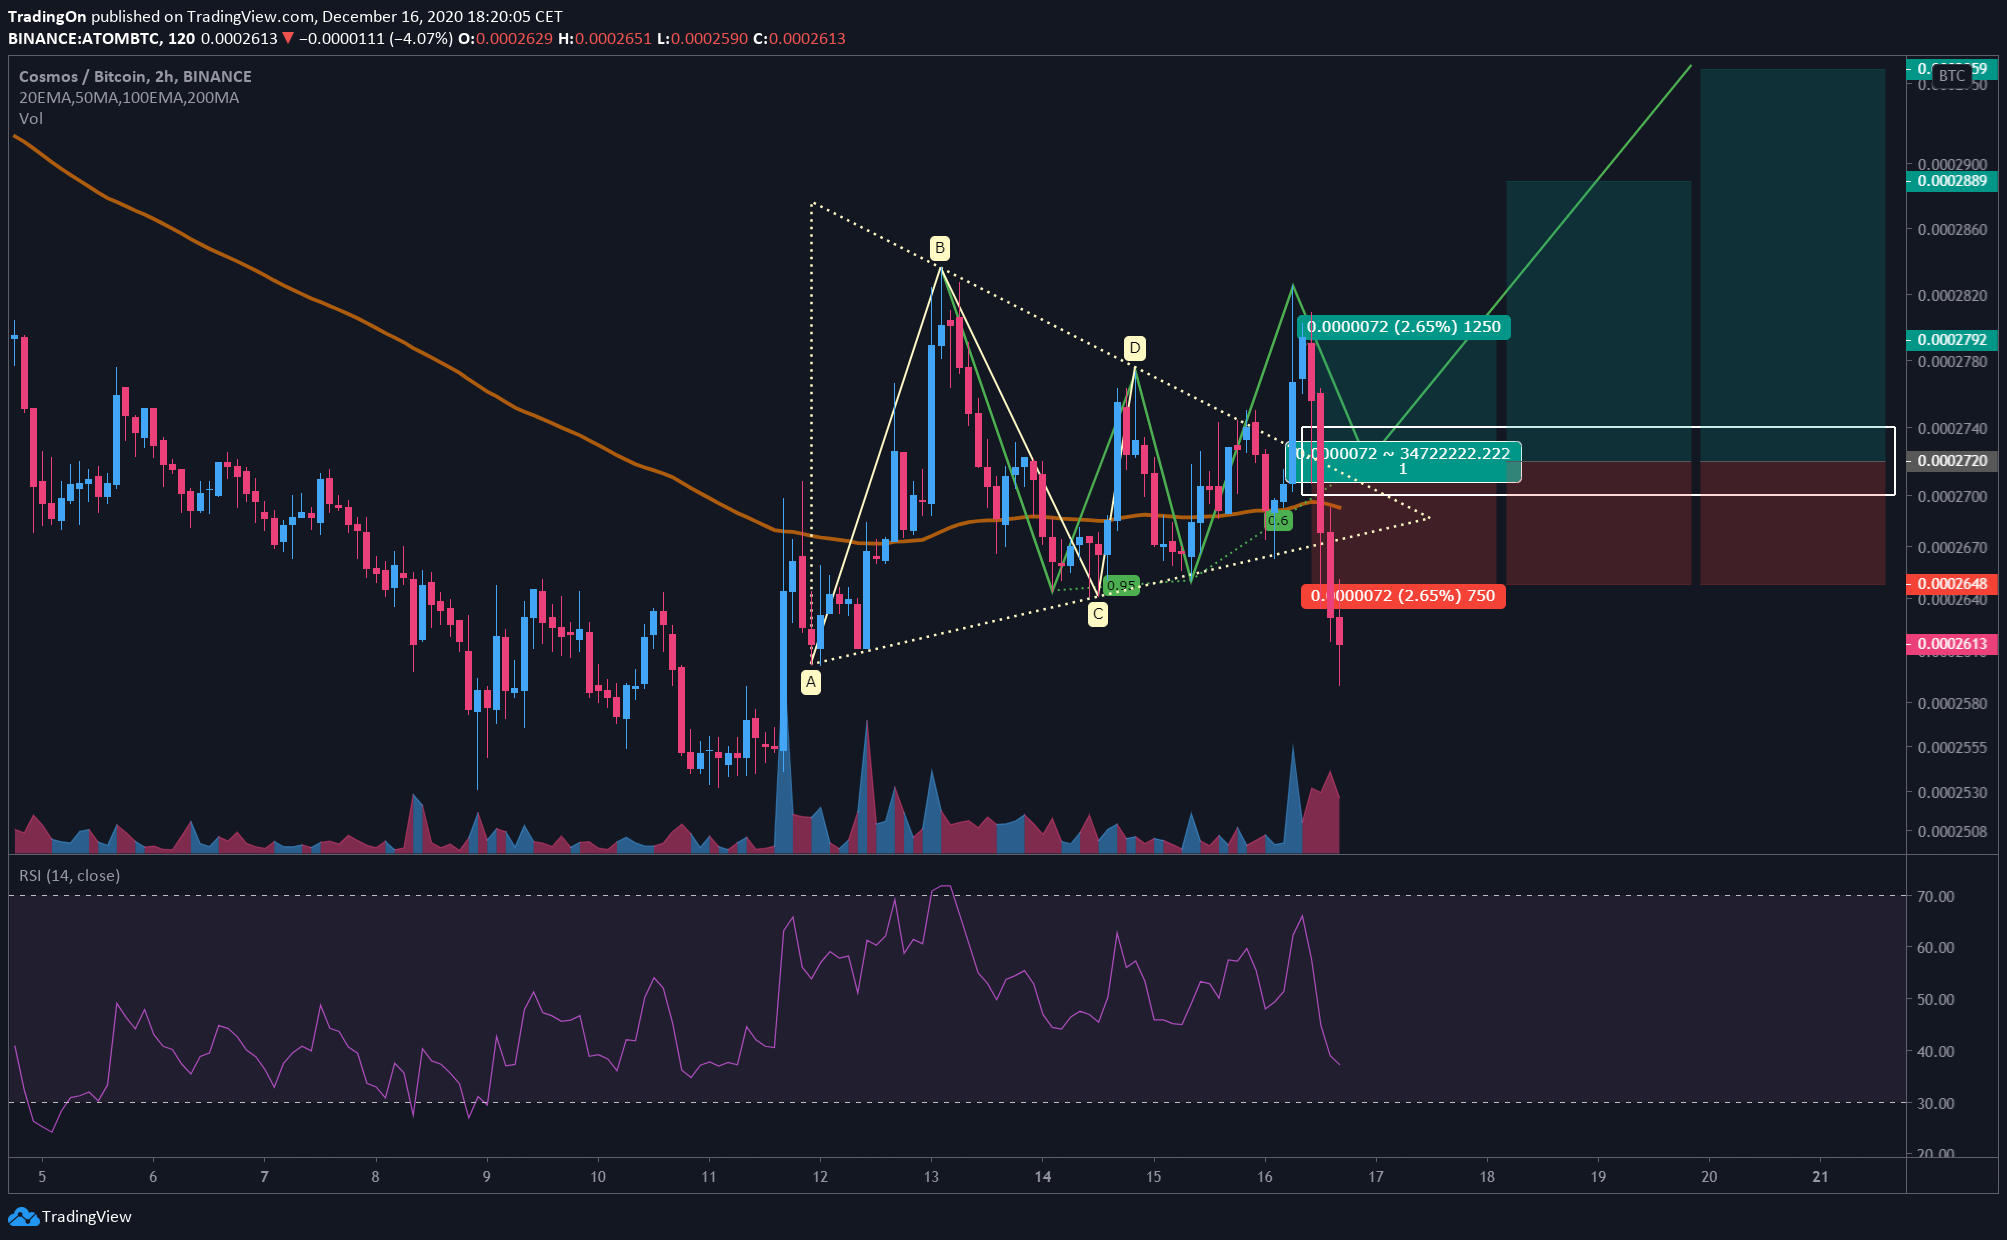Click the TradingView cloud logo icon
Viewport: 2007px width, 1240px height.
point(22,1216)
